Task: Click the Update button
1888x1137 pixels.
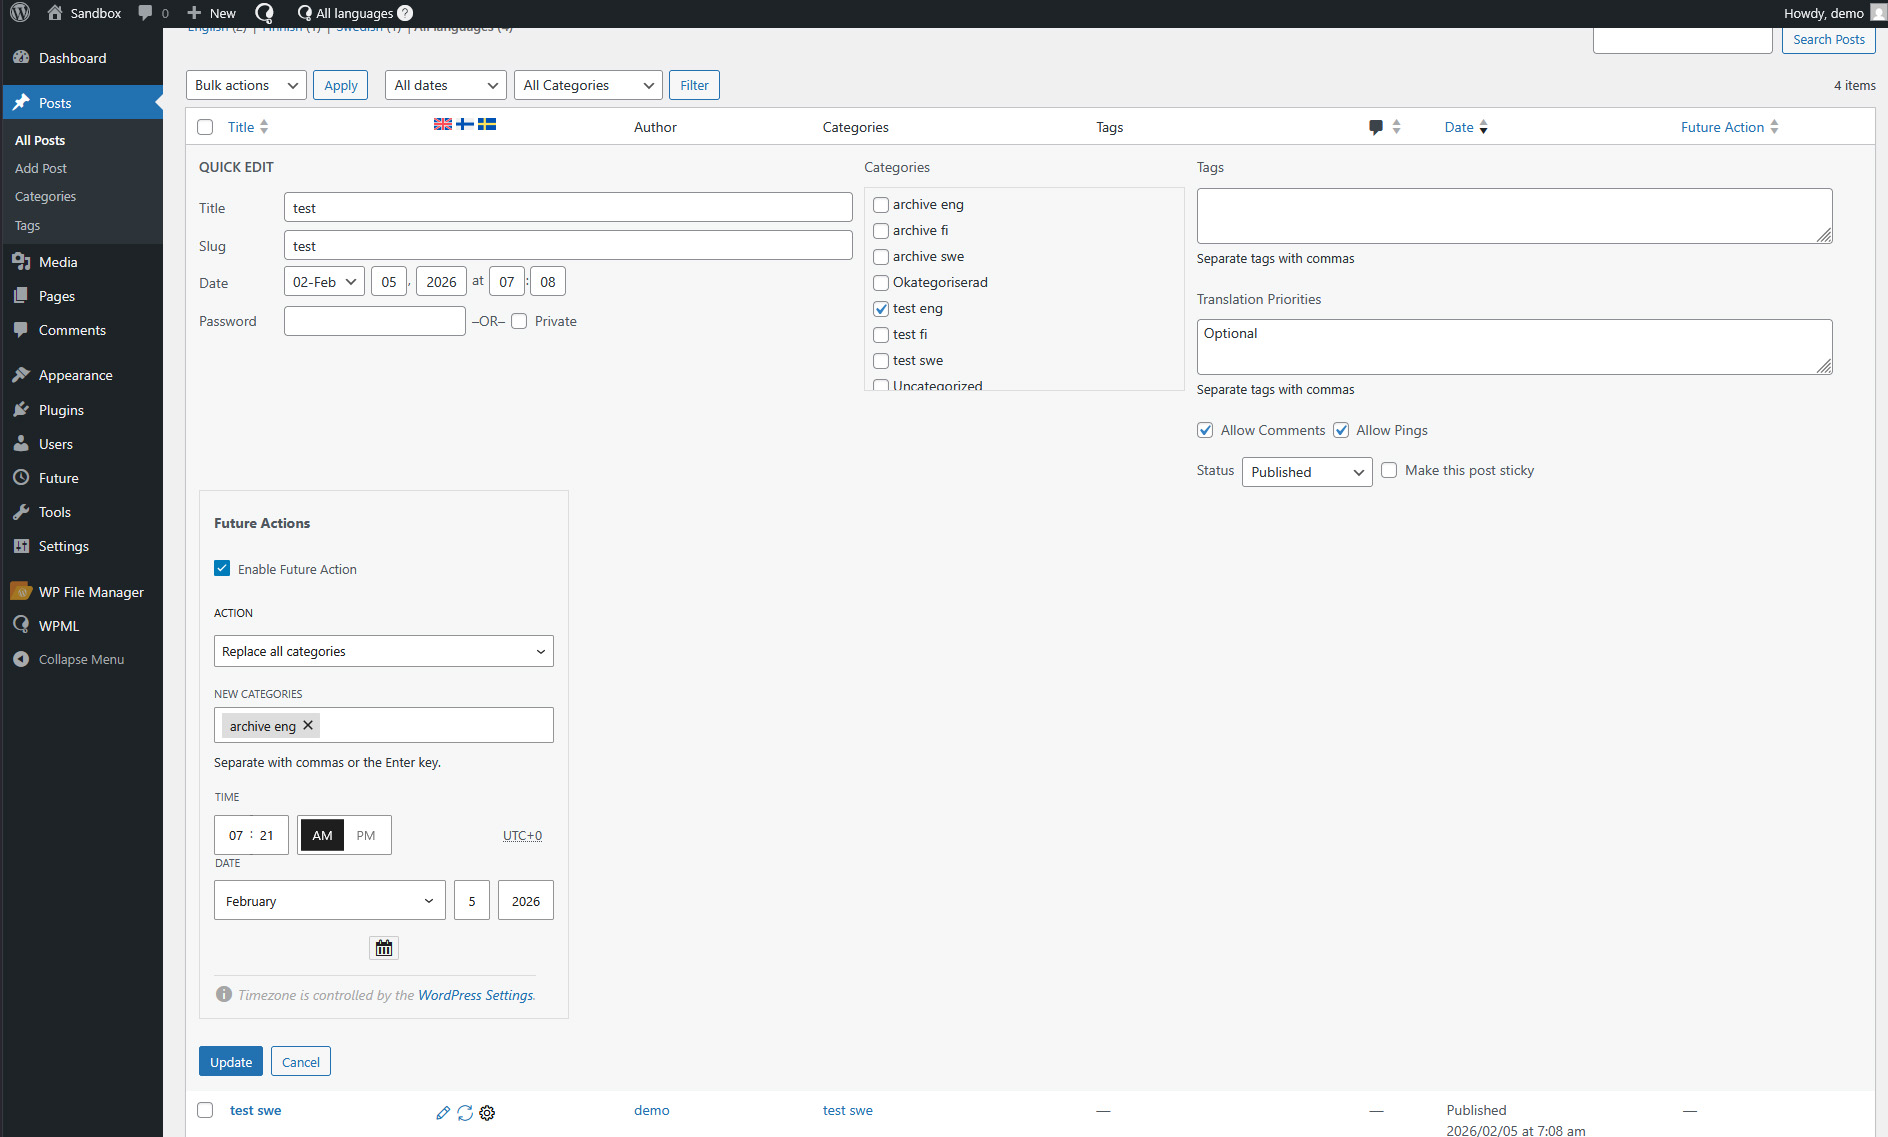Action: pos(230,1062)
